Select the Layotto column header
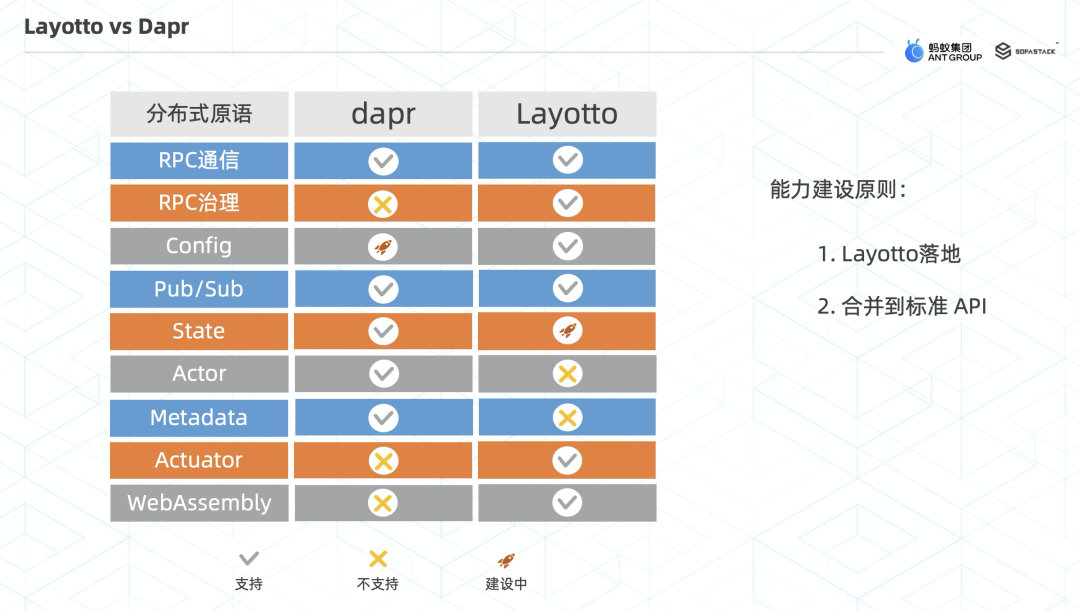 point(567,114)
